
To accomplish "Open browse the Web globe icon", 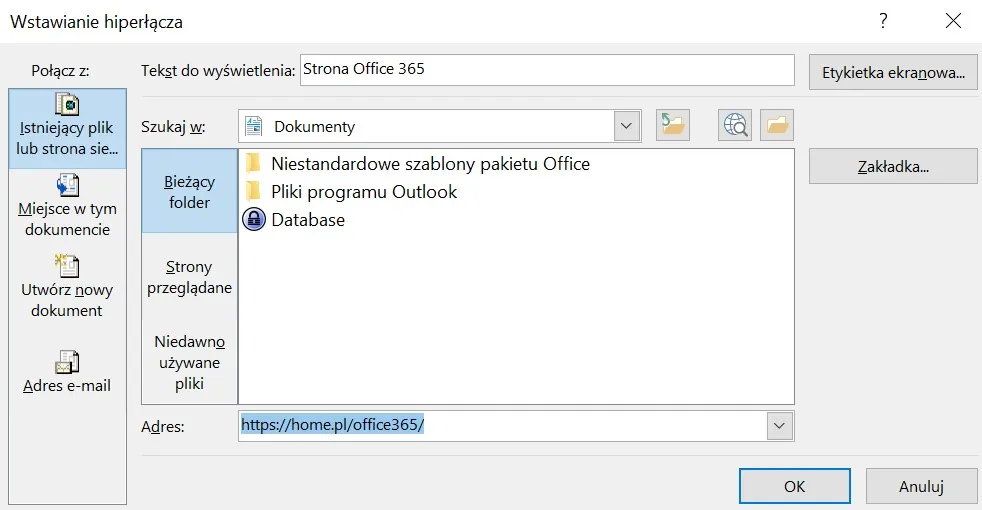I will [x=735, y=125].
